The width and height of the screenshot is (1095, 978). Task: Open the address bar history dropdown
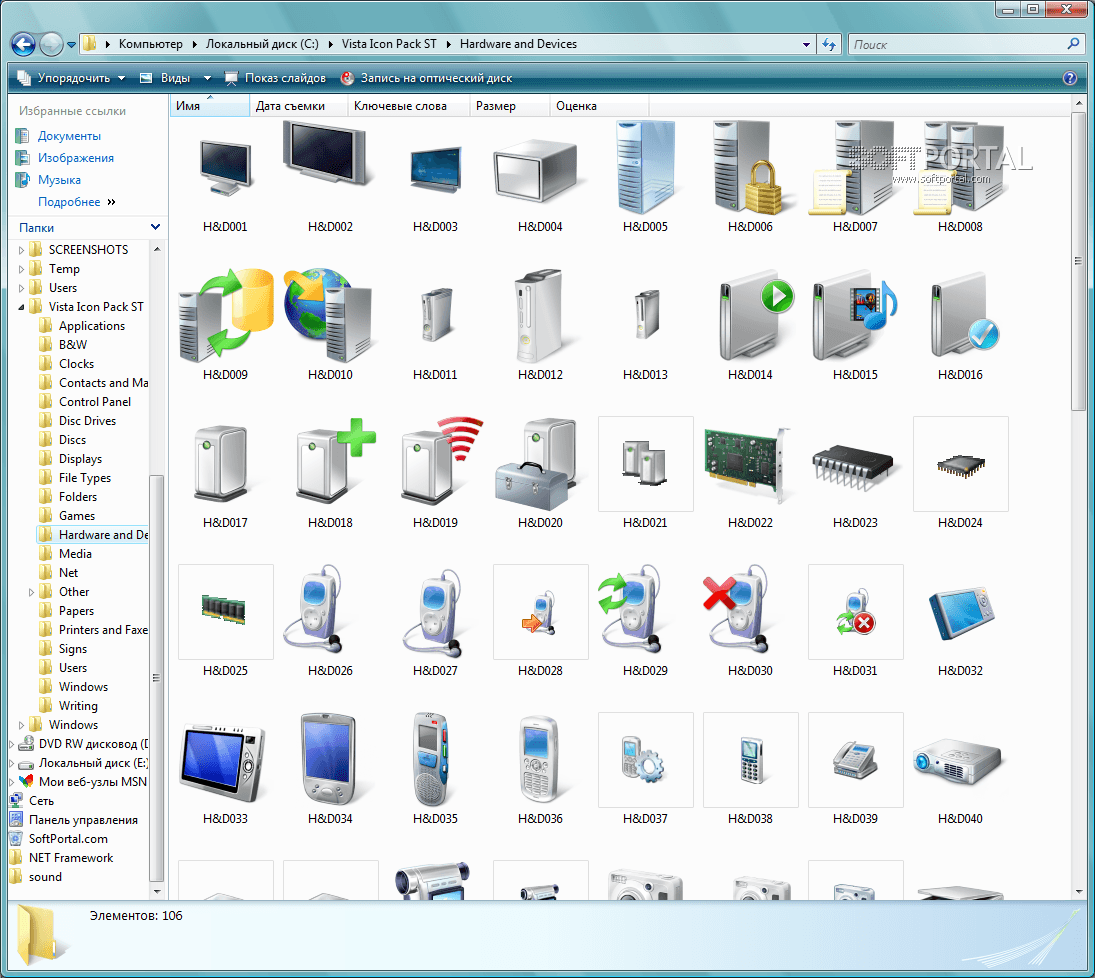click(x=807, y=45)
